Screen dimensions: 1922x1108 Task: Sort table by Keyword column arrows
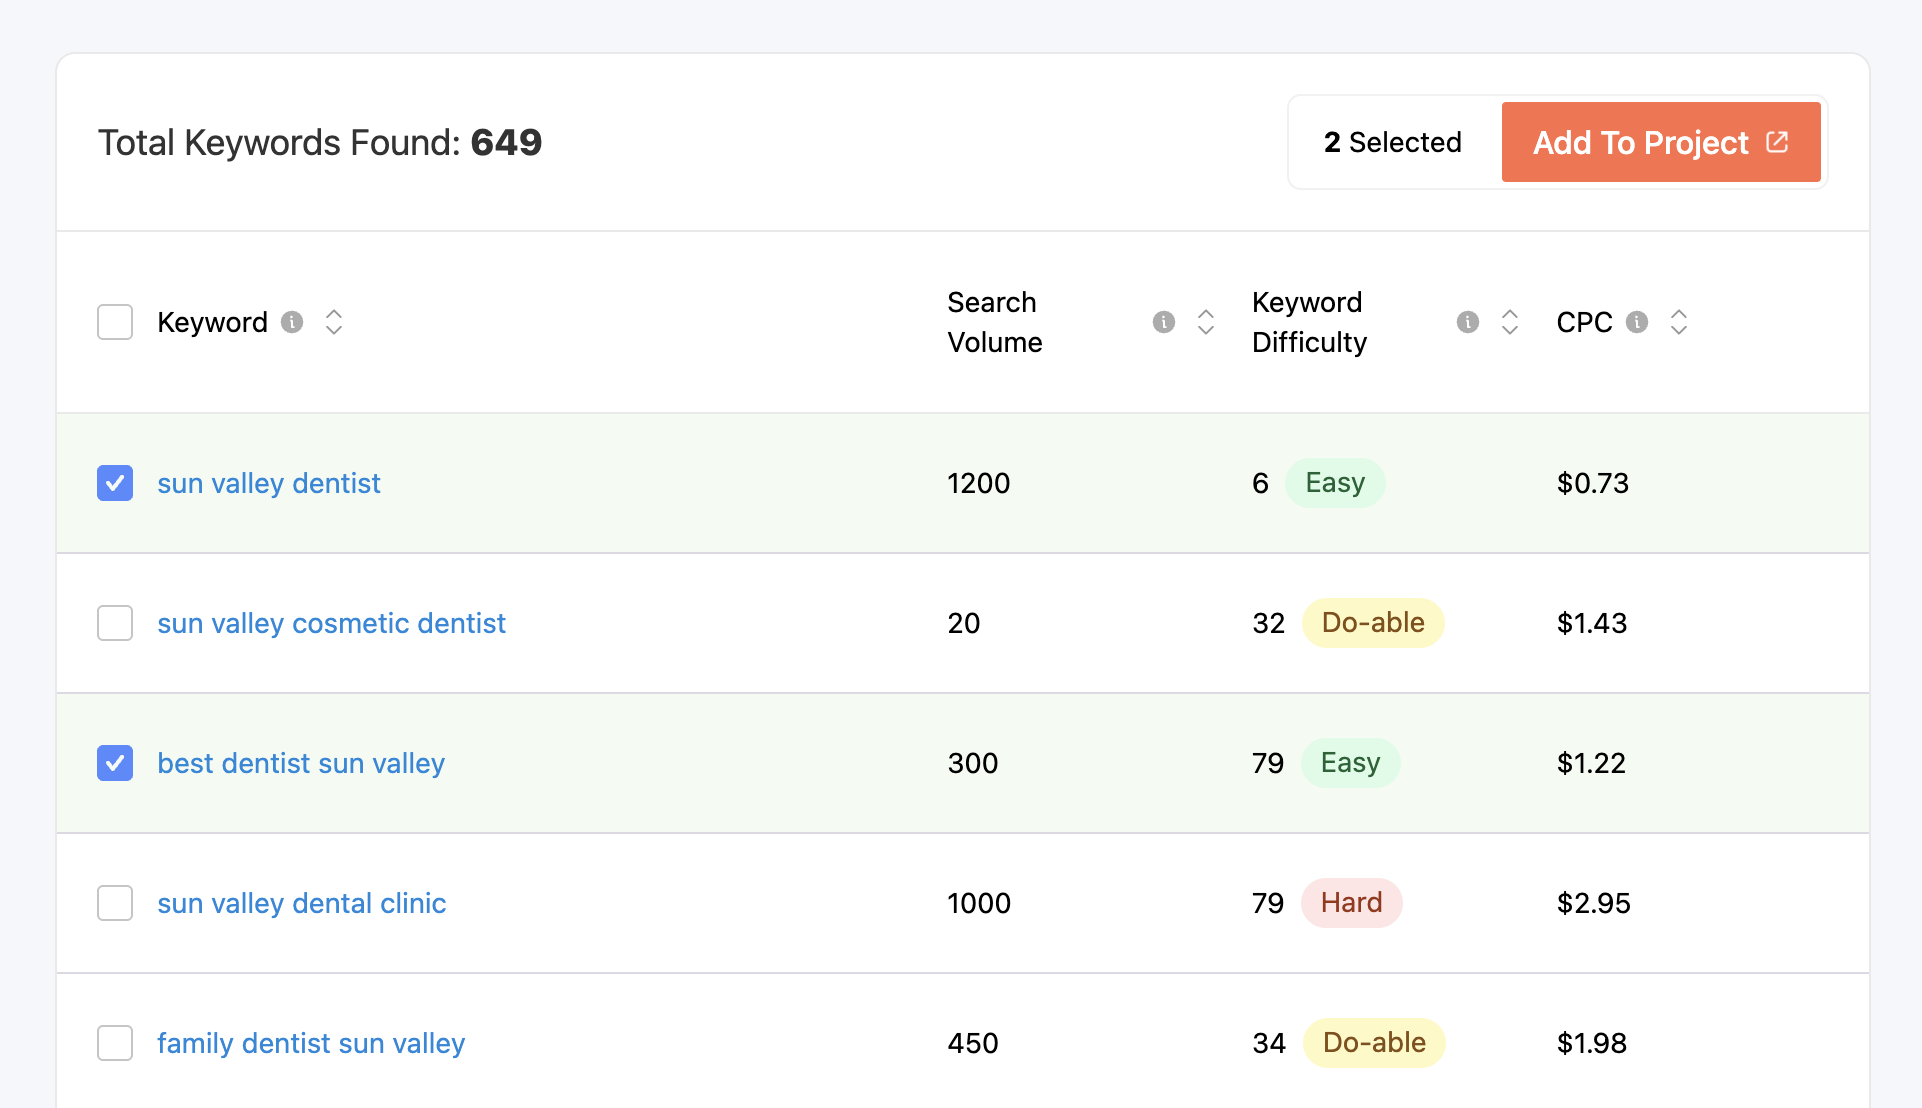click(x=334, y=322)
